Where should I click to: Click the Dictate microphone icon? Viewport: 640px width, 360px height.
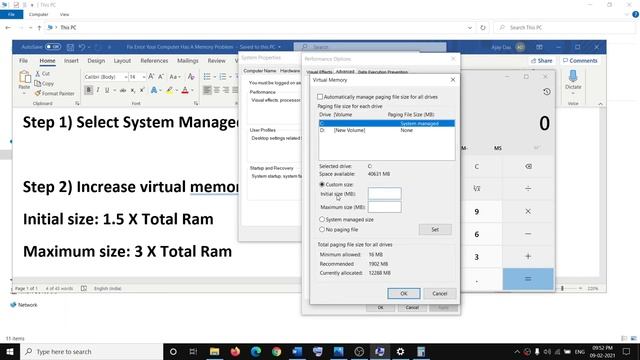573,76
